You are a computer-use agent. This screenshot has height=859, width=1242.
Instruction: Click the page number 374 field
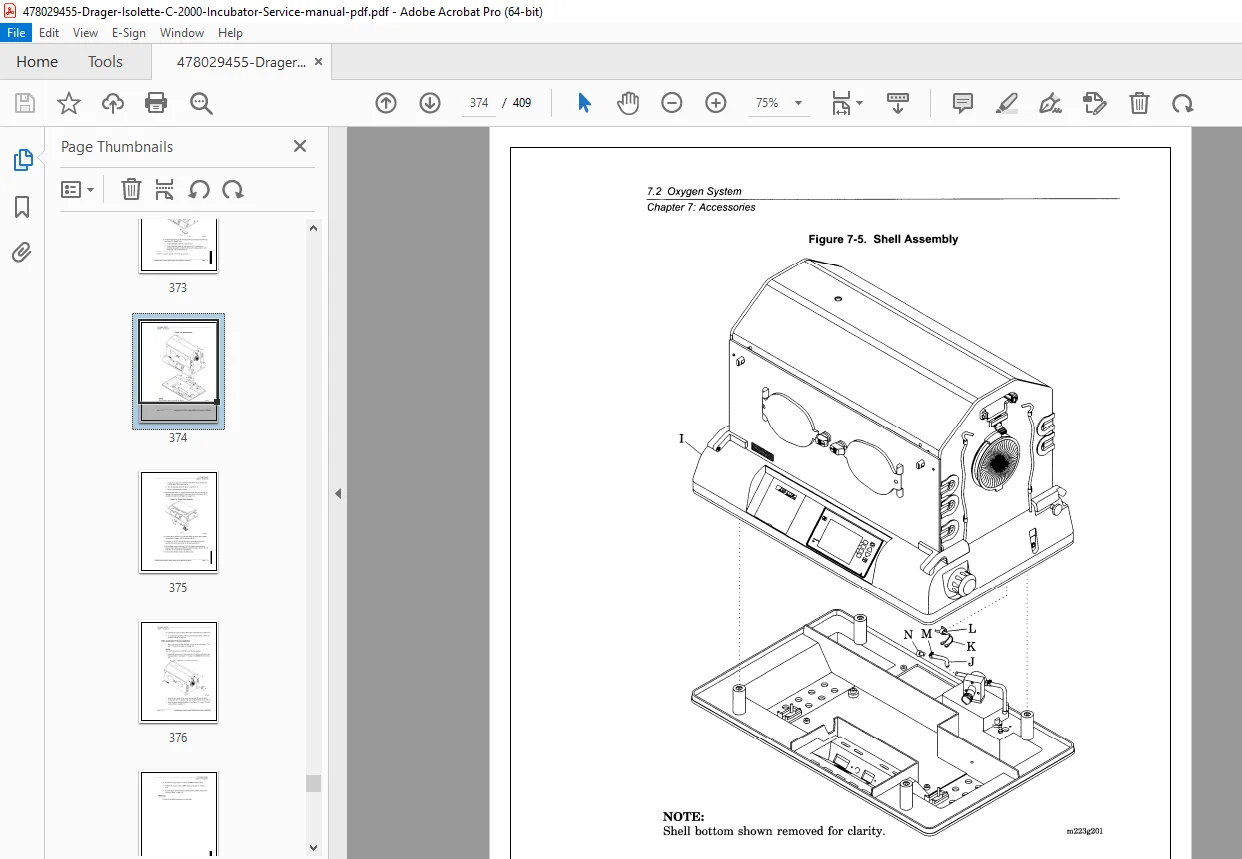coord(479,103)
